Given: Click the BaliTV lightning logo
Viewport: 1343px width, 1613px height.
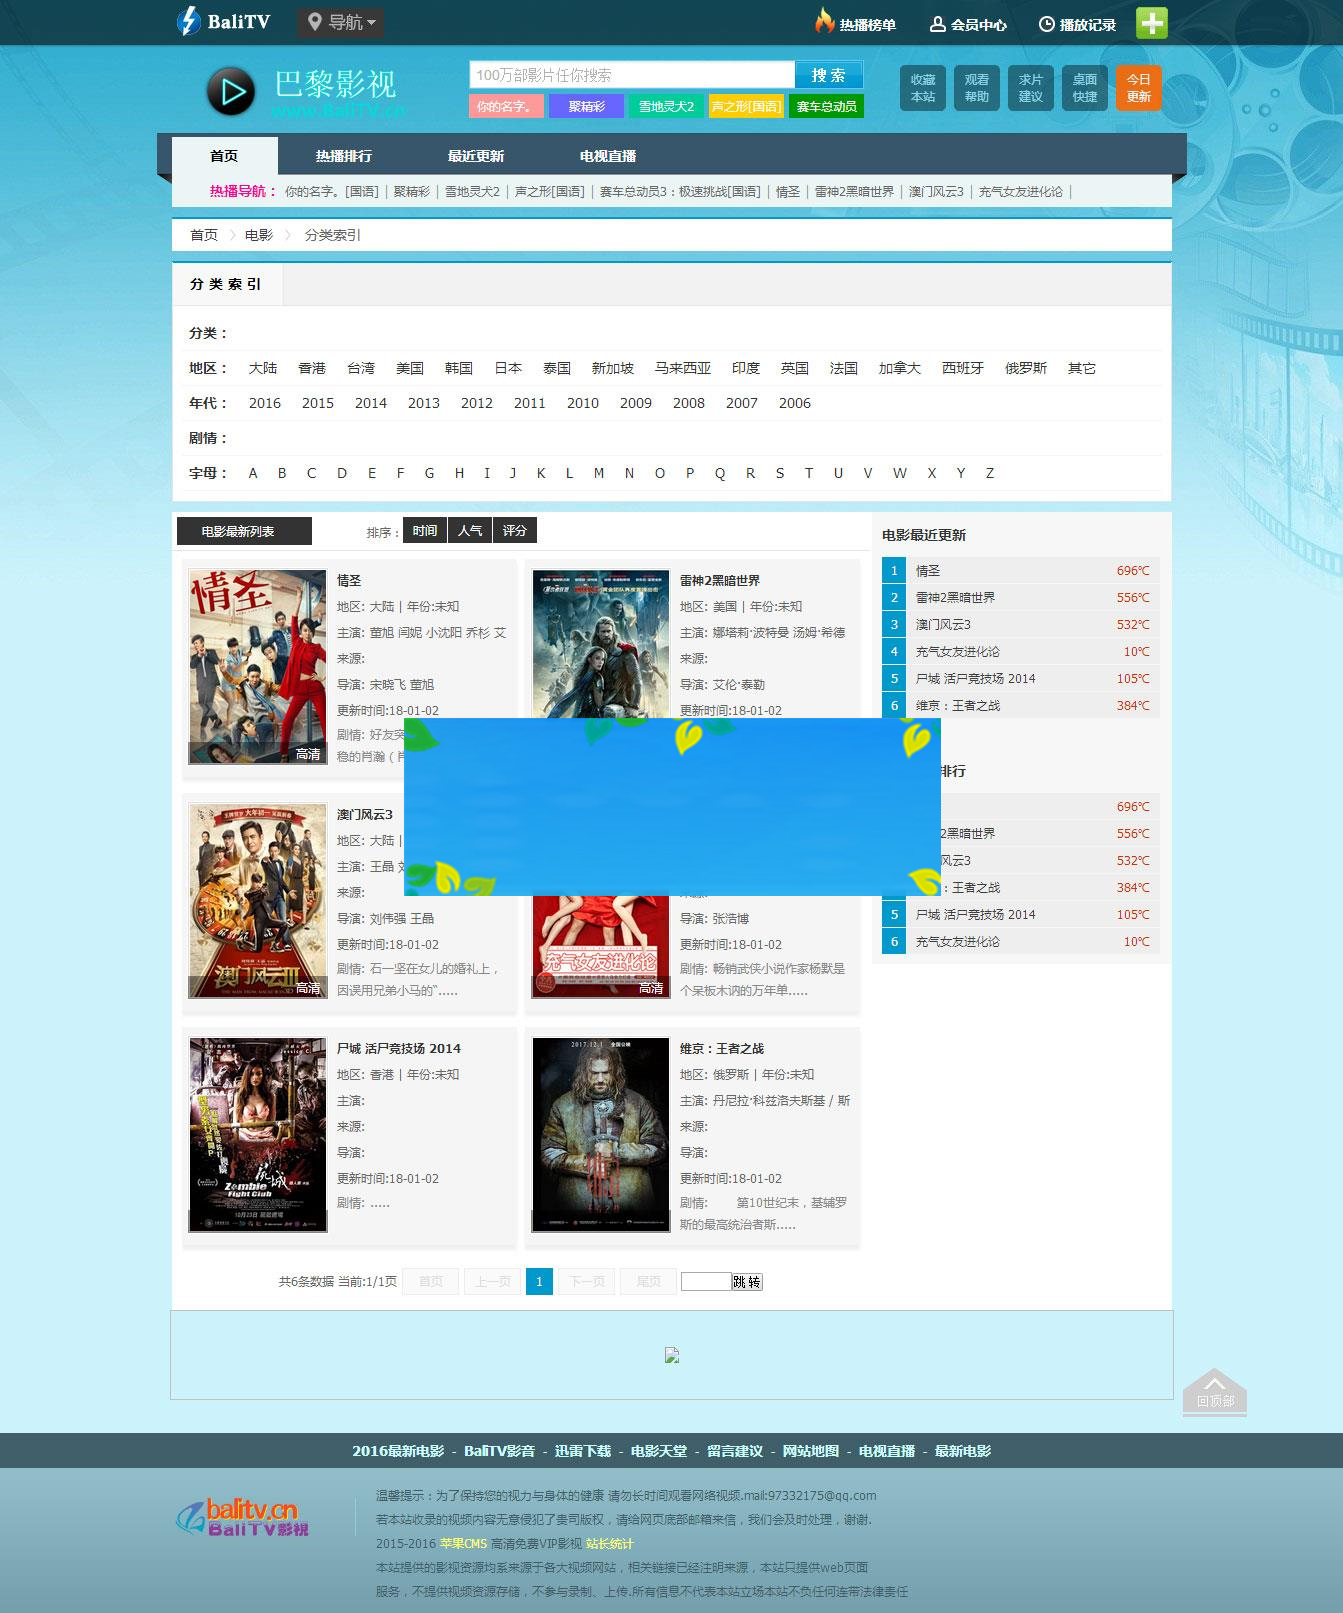Looking at the screenshot, I should (x=223, y=22).
